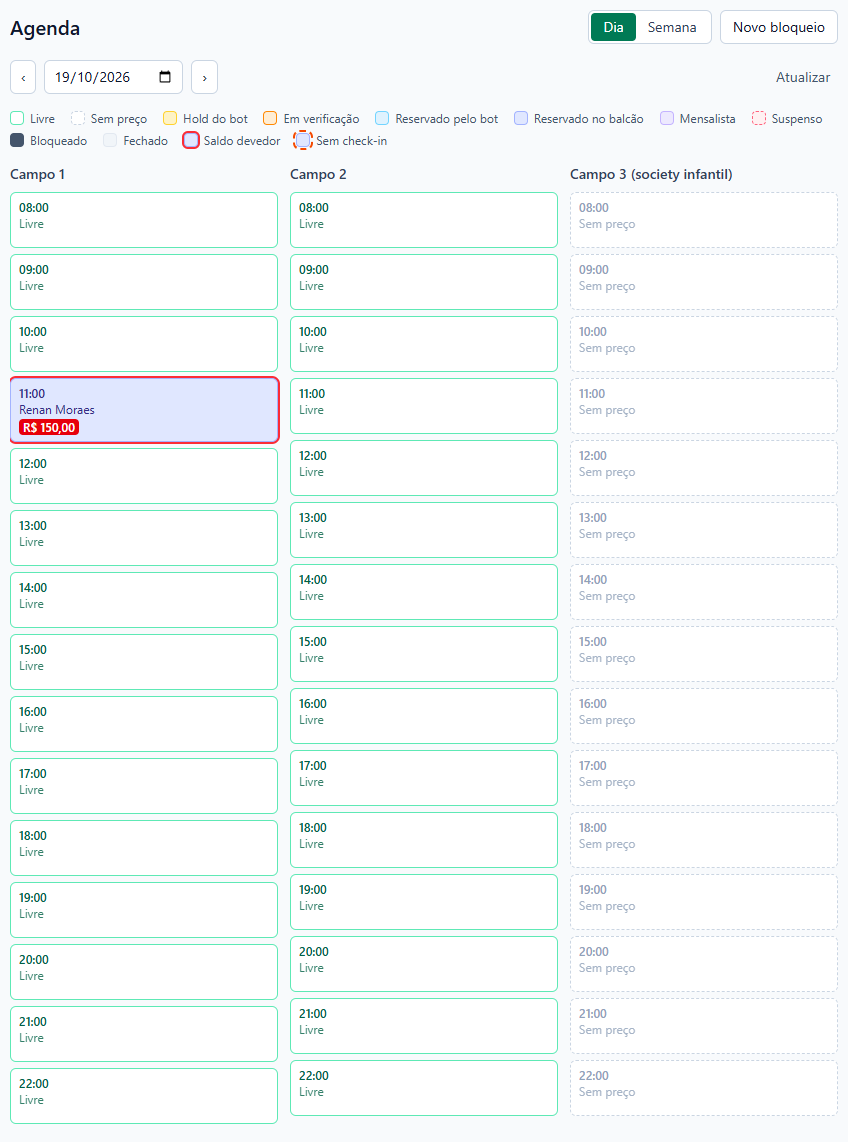Screen dimensions: 848x1142
Task: Select the 18:00 Livre slot on Campo 1
Action: [144, 847]
